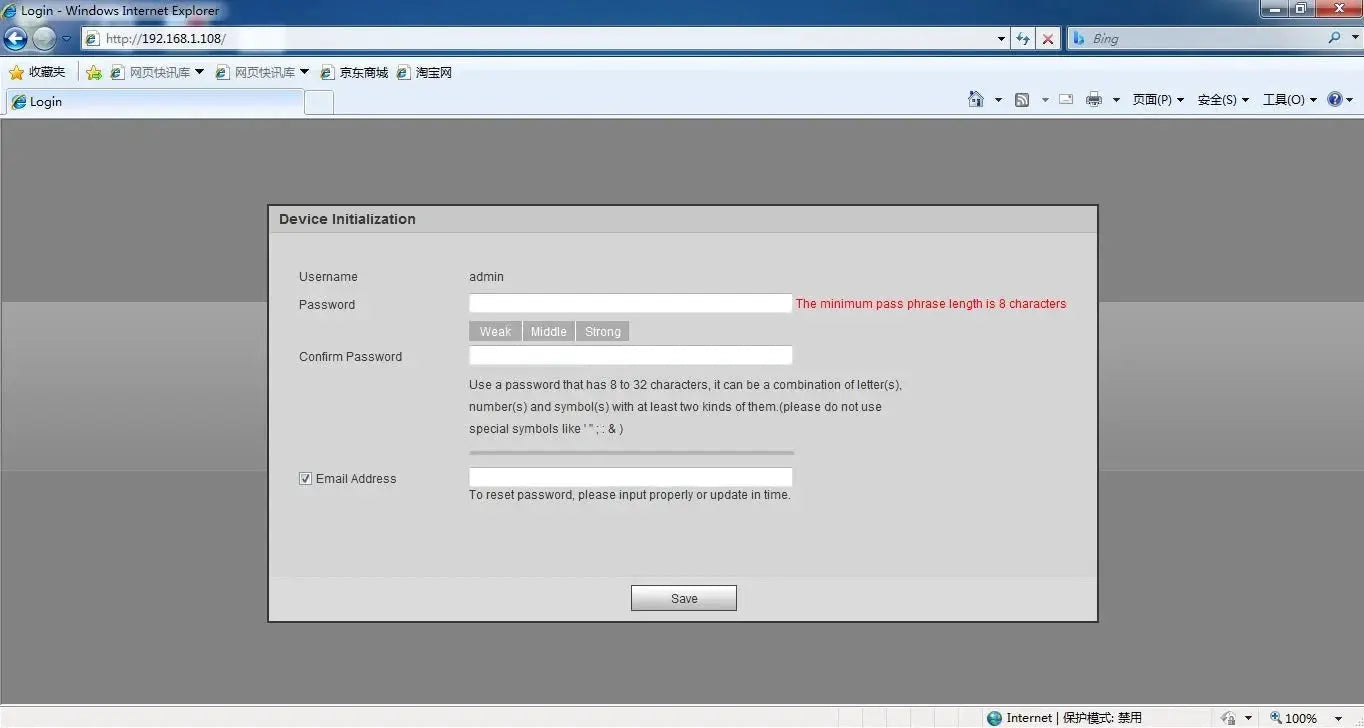Uncheck the Email Address checkbox
1364x728 pixels.
point(306,479)
